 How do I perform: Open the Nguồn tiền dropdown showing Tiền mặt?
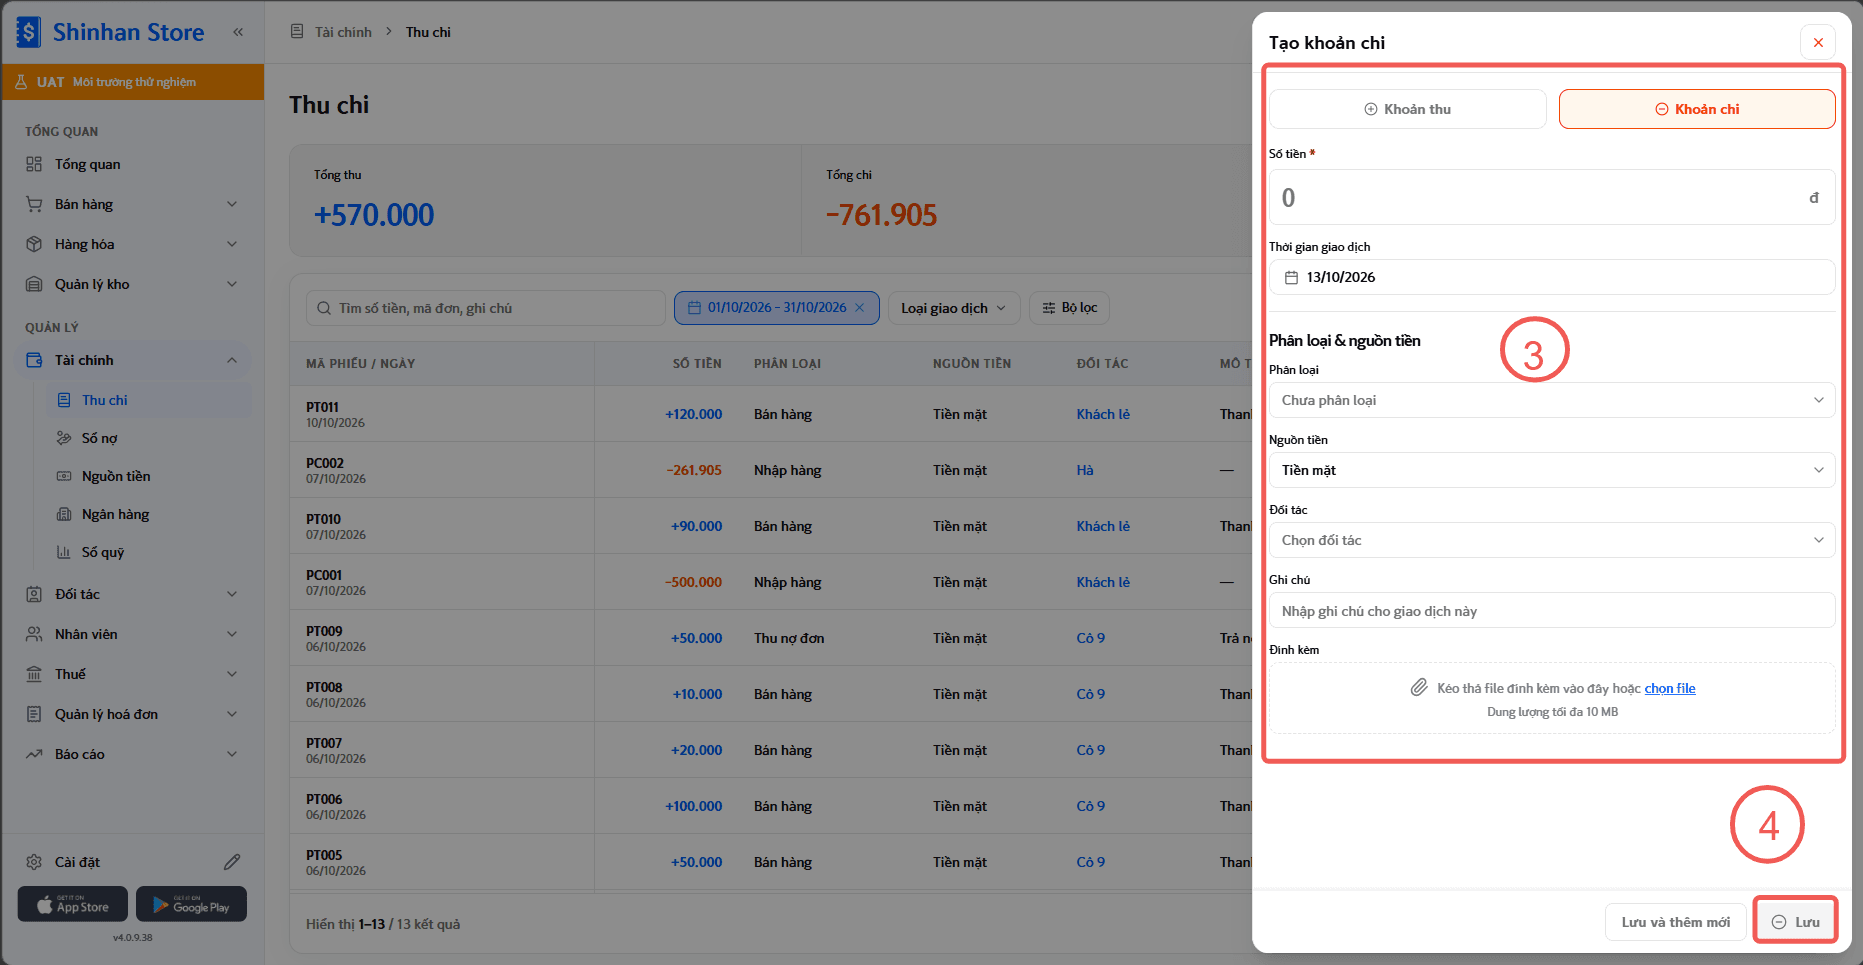click(x=1552, y=470)
